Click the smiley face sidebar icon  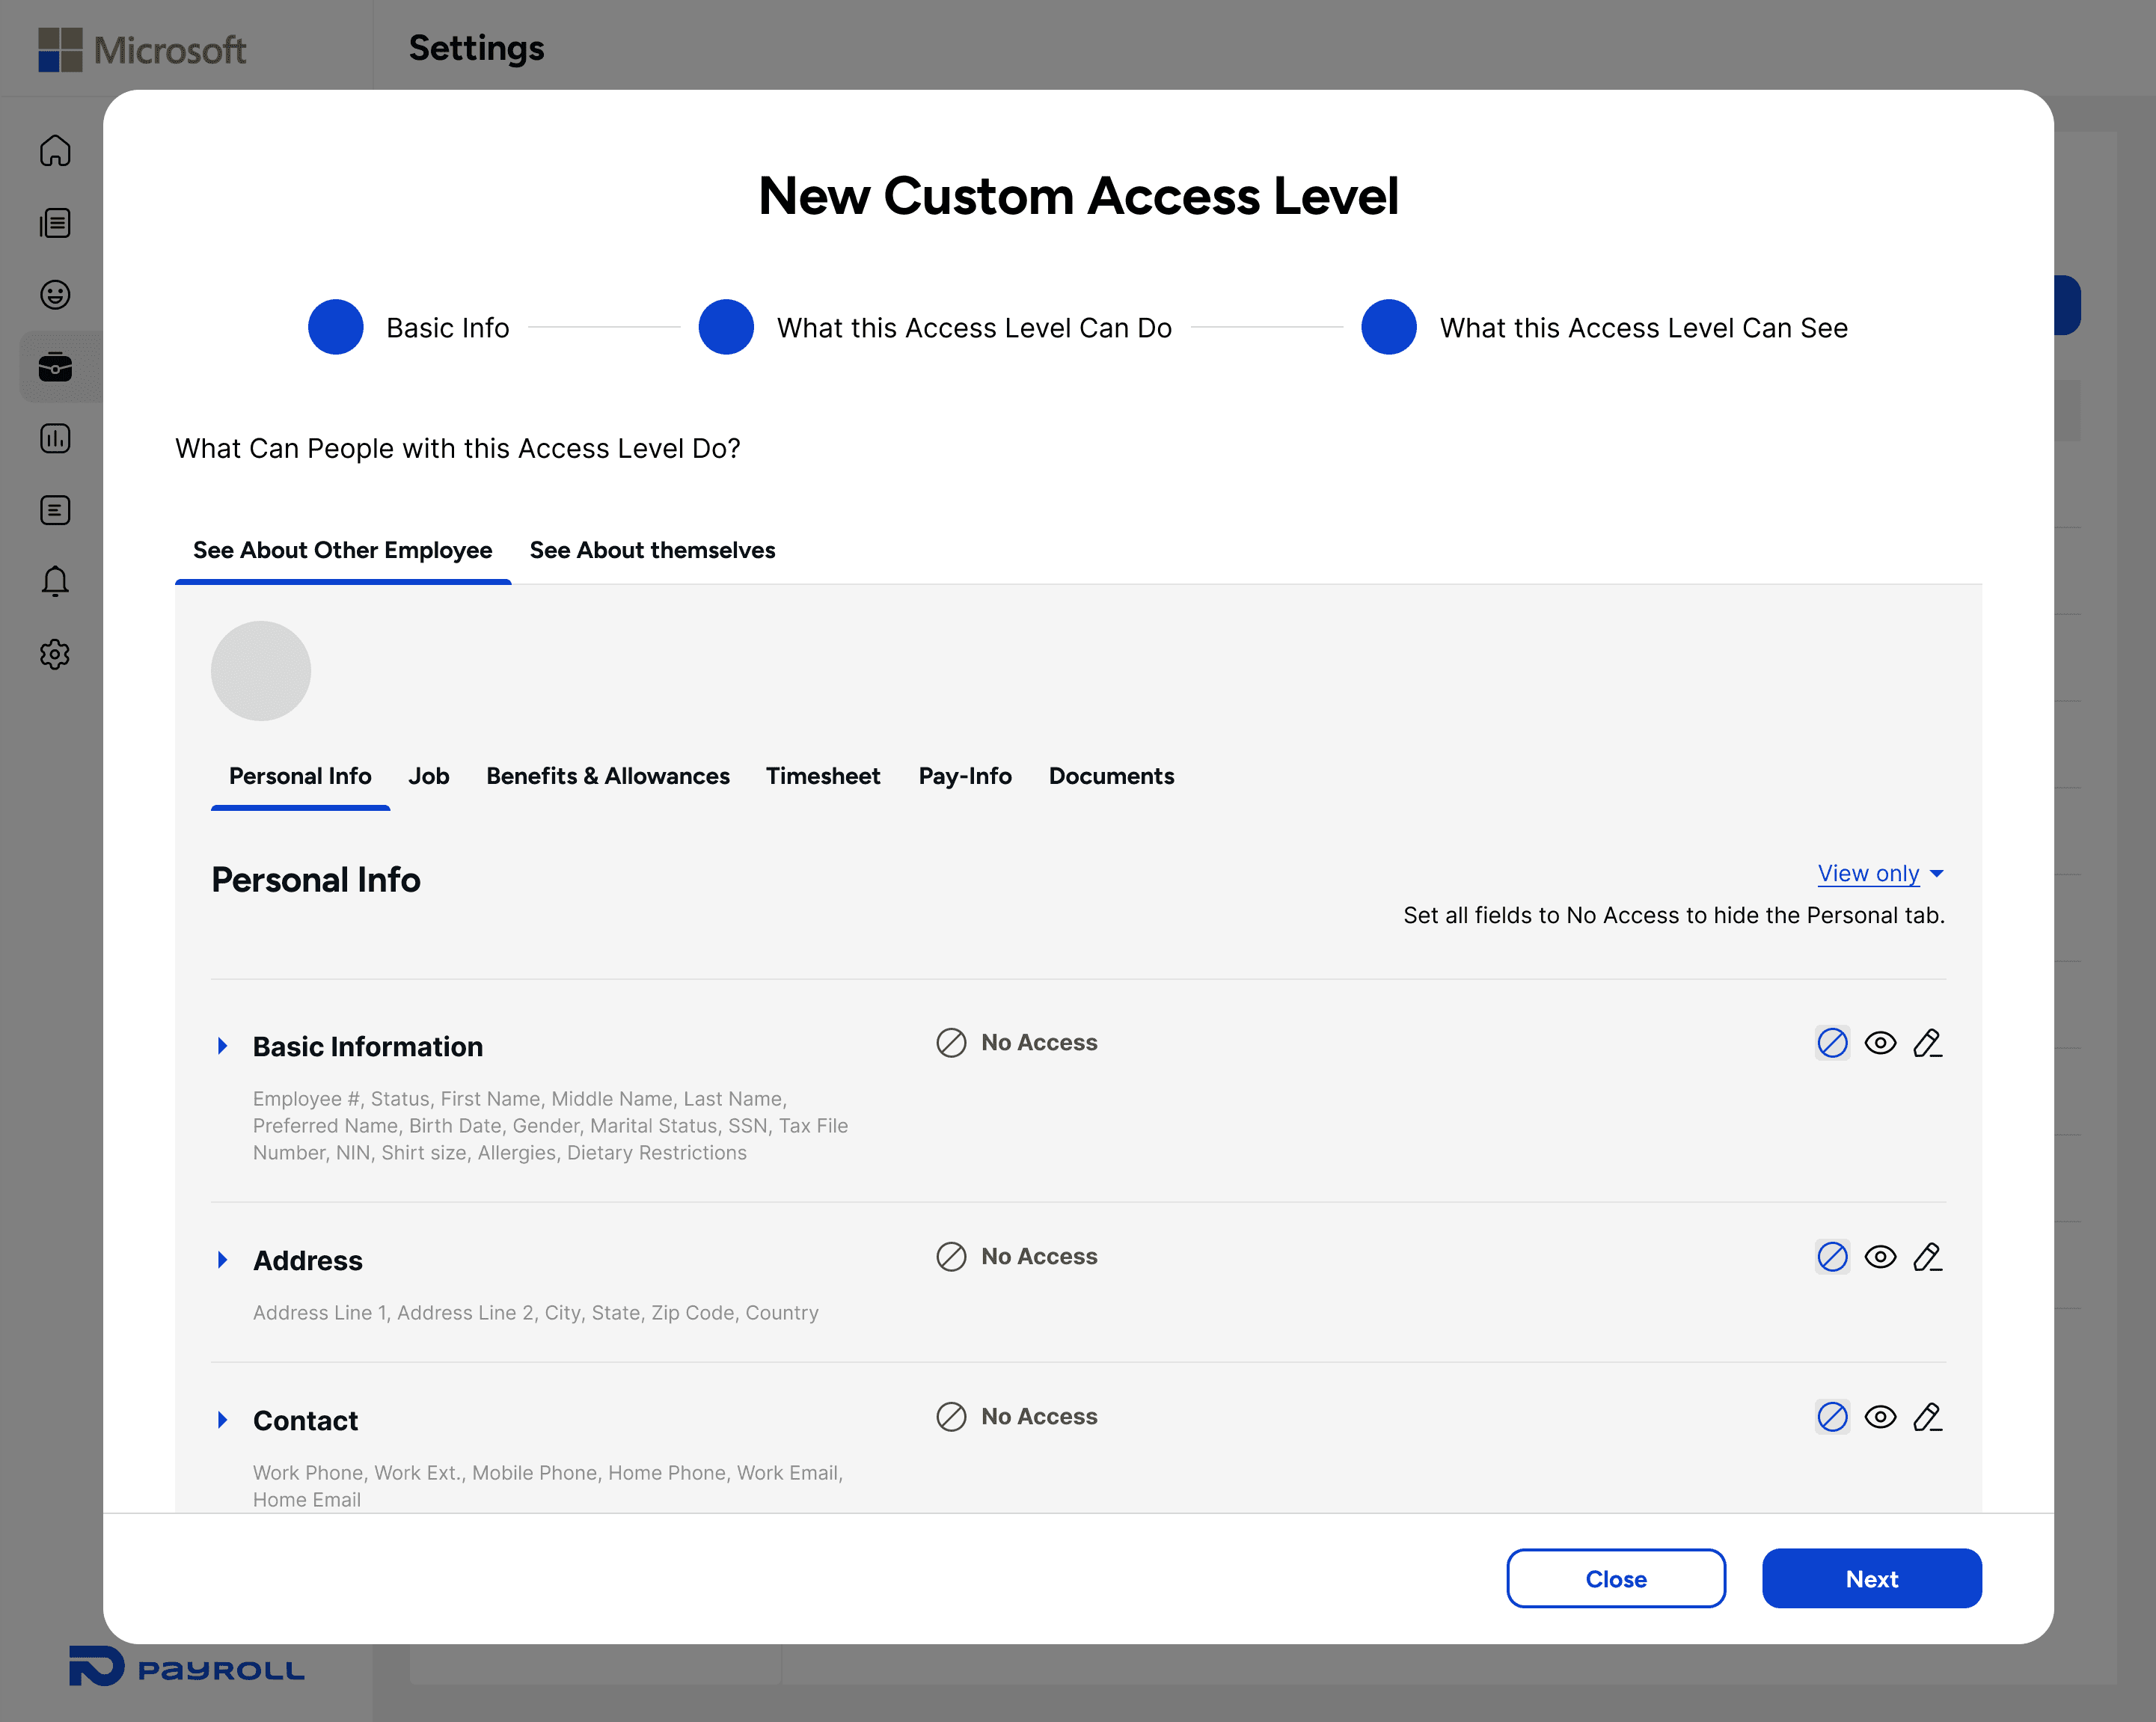coord(55,294)
